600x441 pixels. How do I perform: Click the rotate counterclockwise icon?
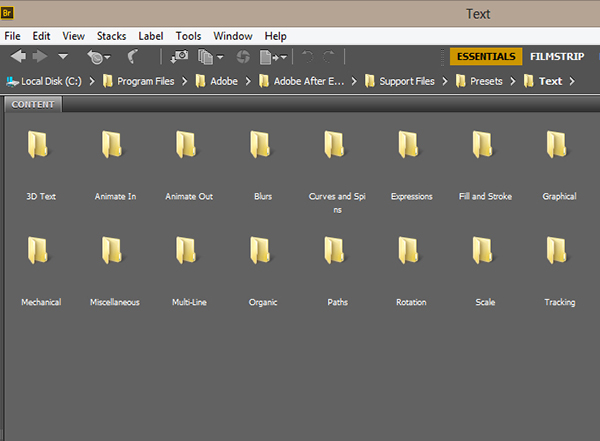pos(307,57)
